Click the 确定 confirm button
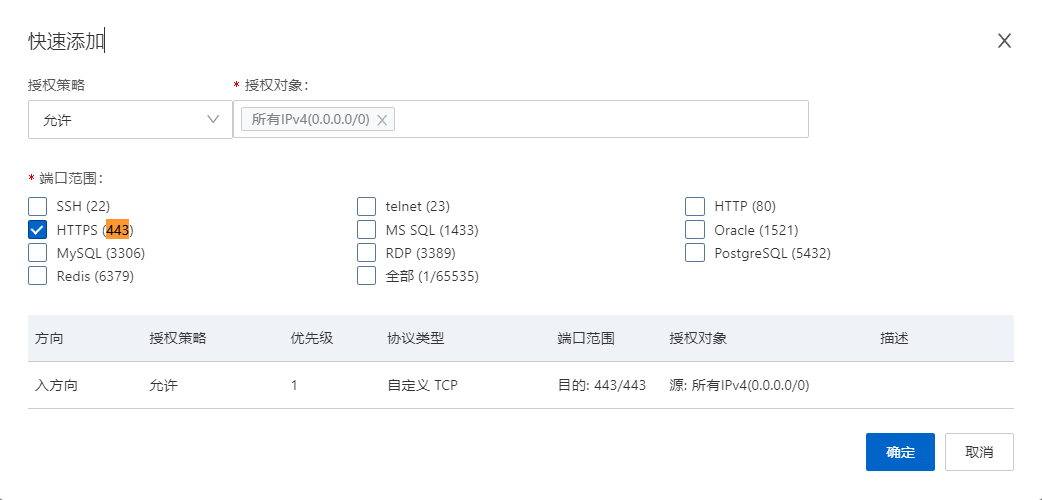This screenshot has height=500, width=1042. click(x=900, y=452)
